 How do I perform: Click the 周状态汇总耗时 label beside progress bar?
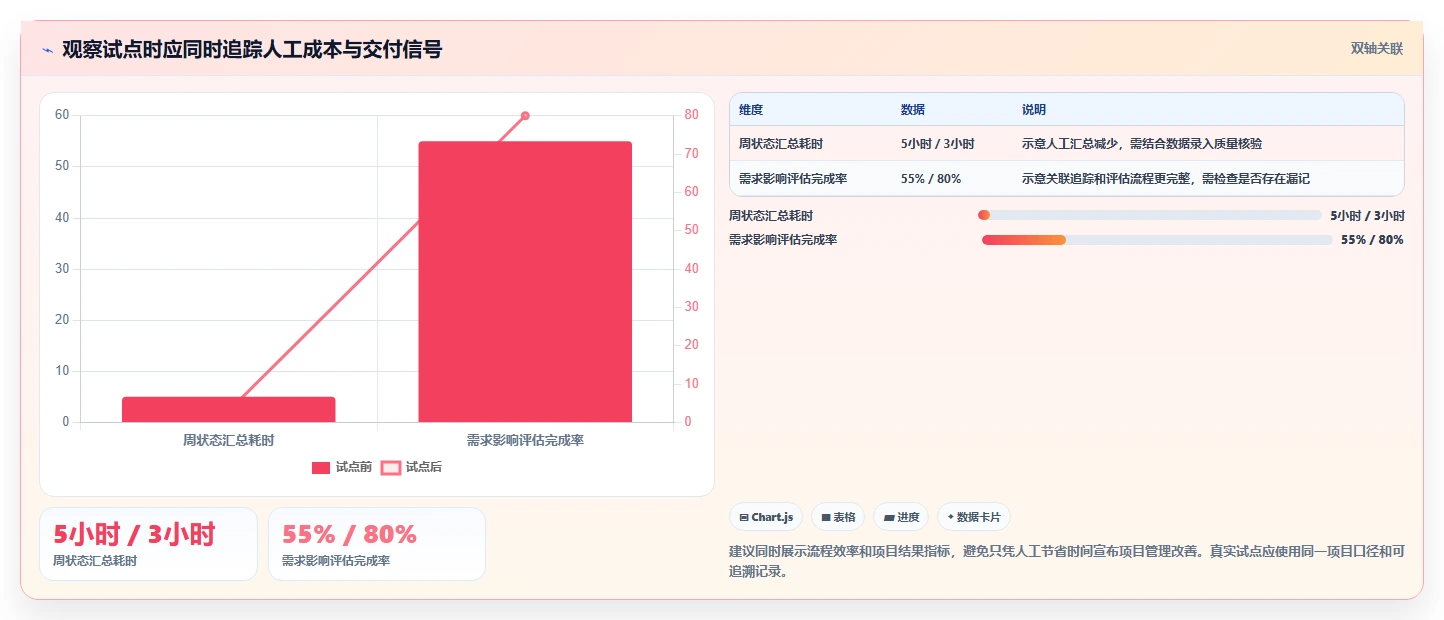pos(771,215)
